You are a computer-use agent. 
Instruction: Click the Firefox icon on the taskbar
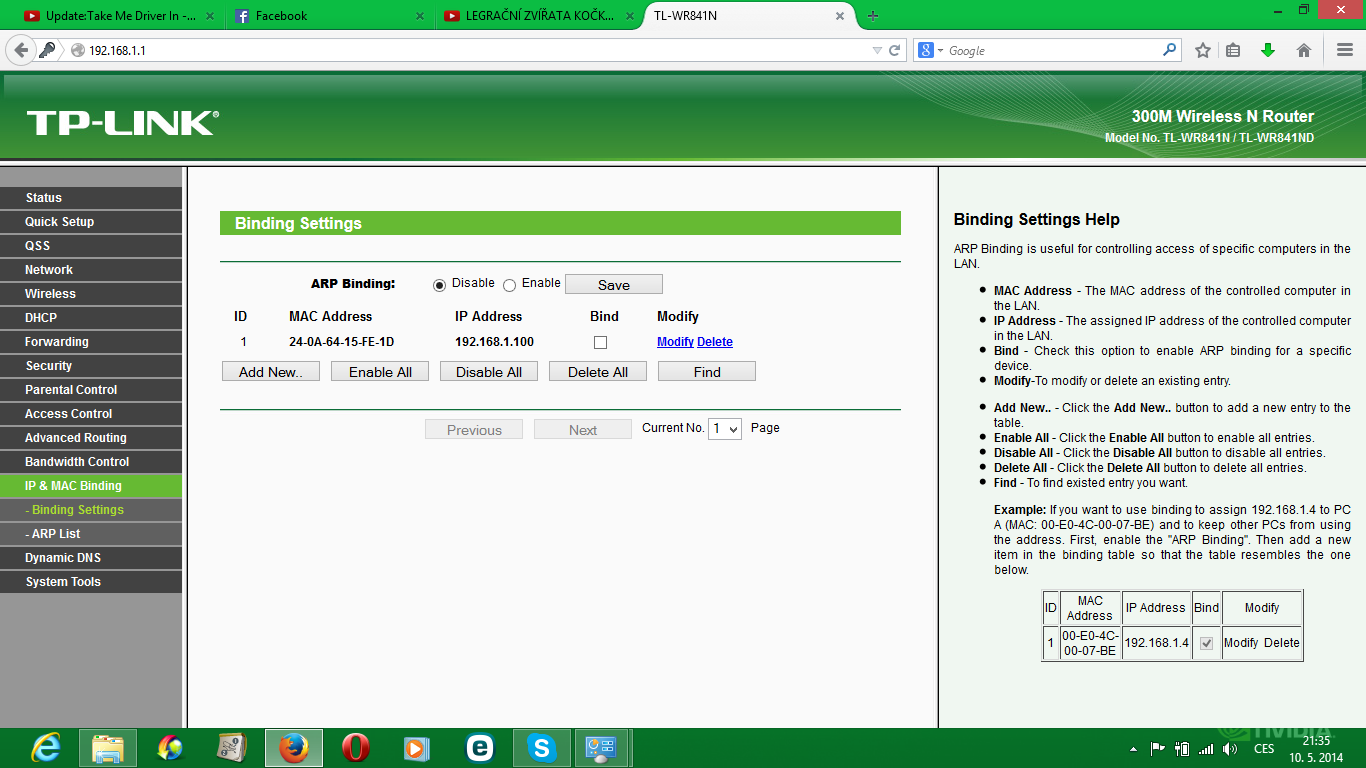click(294, 748)
